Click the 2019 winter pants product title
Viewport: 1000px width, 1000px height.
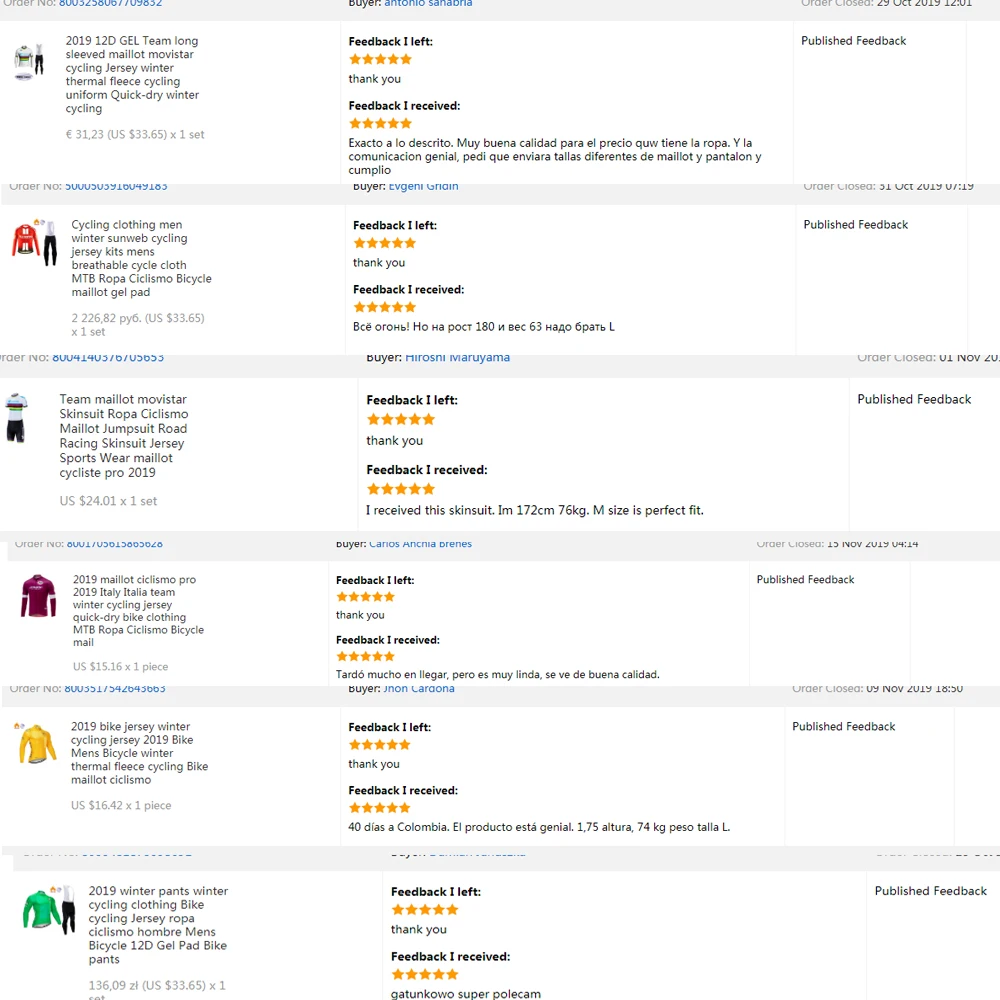tap(158, 925)
